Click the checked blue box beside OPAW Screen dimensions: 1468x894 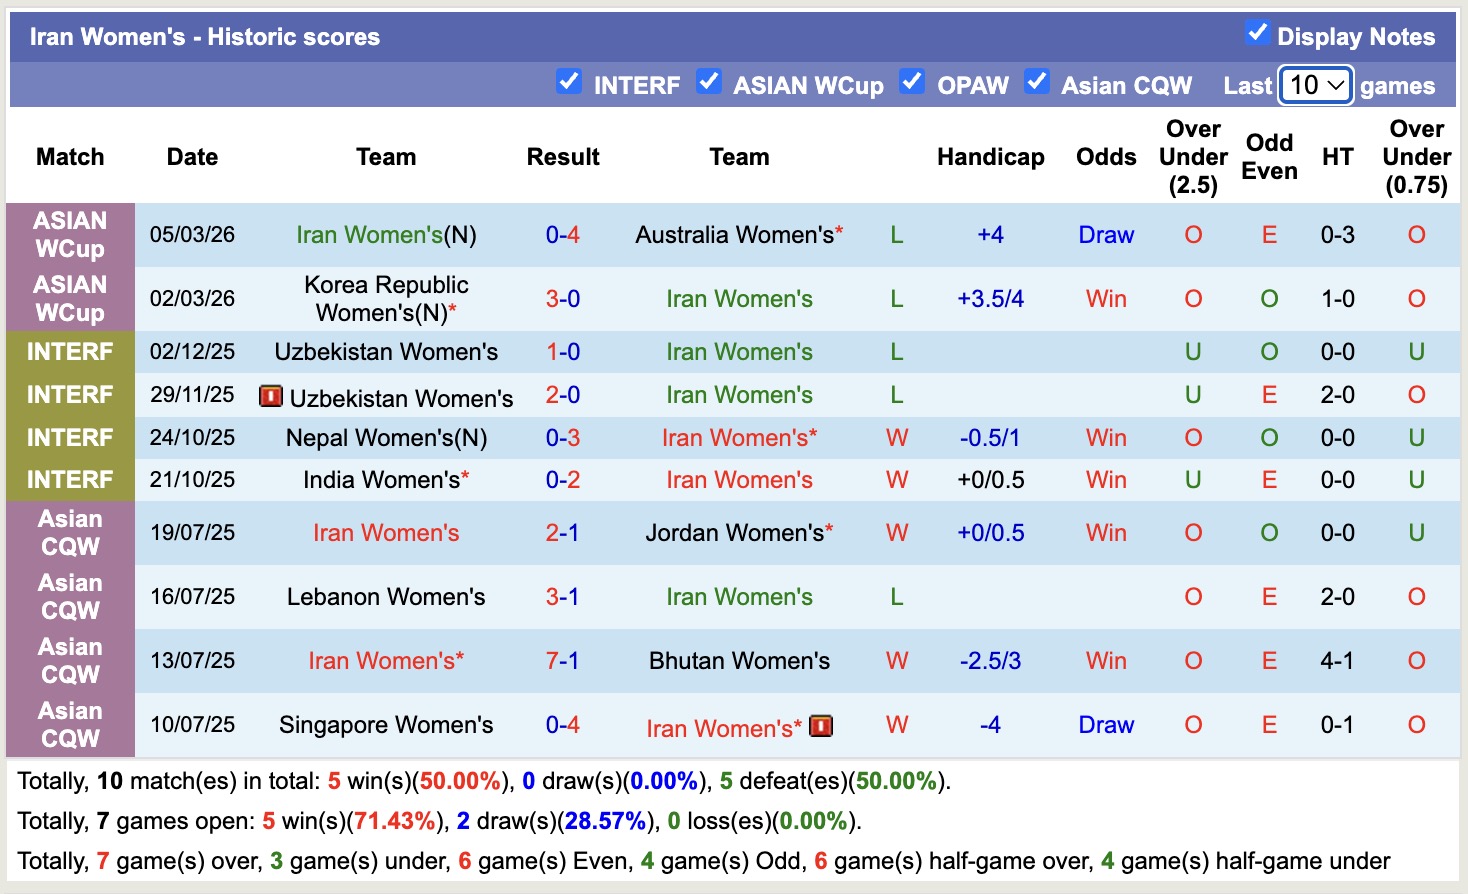(912, 81)
